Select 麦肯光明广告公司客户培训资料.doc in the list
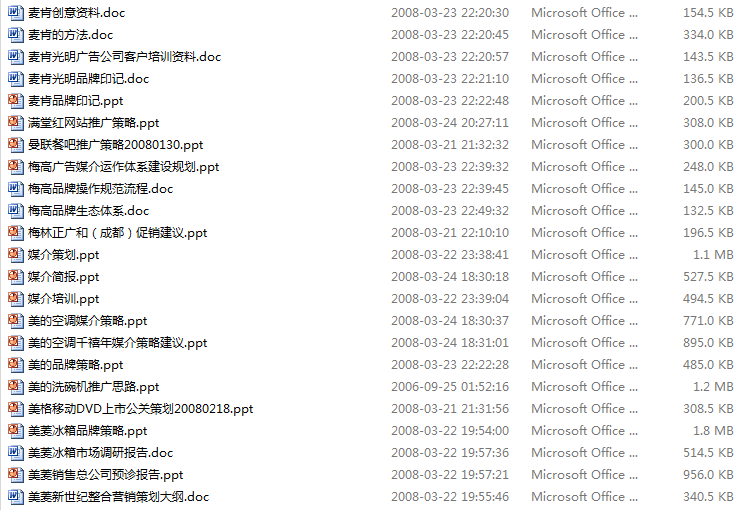Screen dimensions: 752x510 click(125, 57)
